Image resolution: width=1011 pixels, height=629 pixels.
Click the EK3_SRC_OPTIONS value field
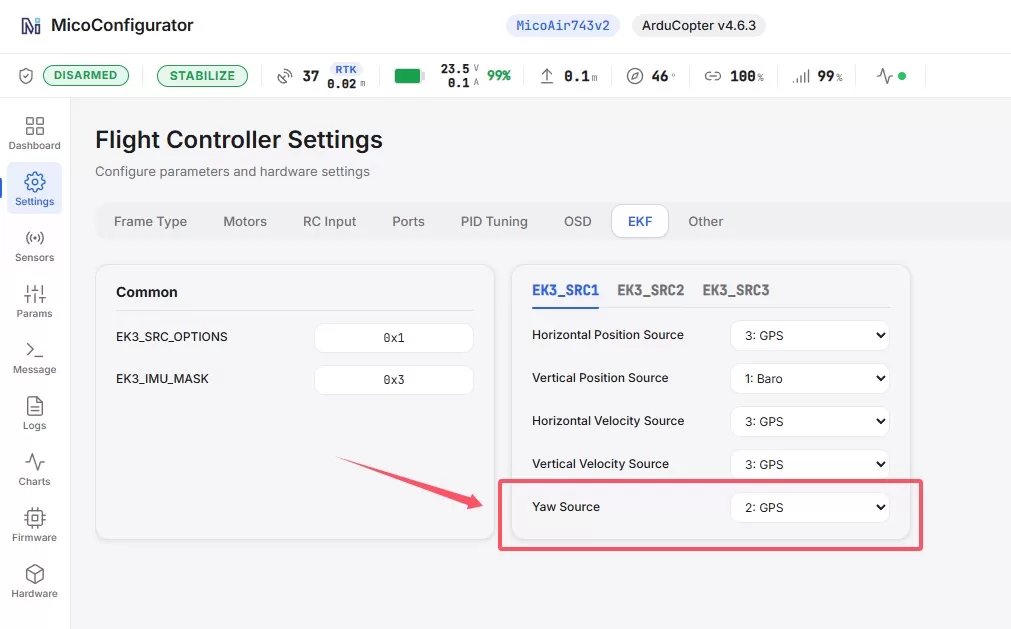[394, 338]
